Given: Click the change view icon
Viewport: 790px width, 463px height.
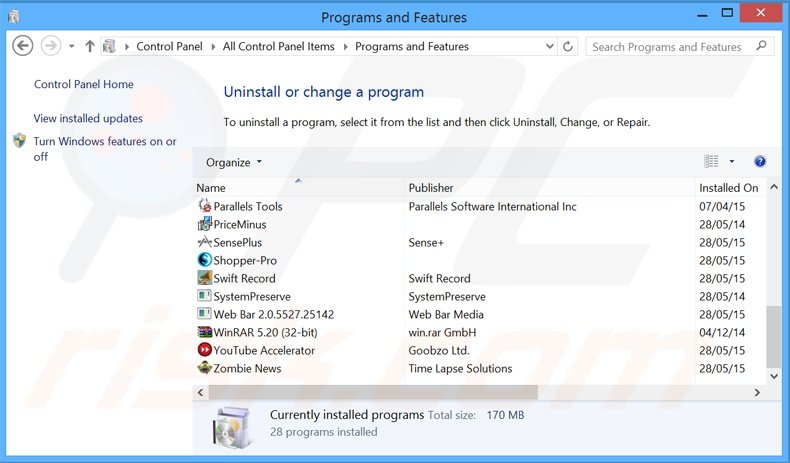Looking at the screenshot, I should pos(711,161).
